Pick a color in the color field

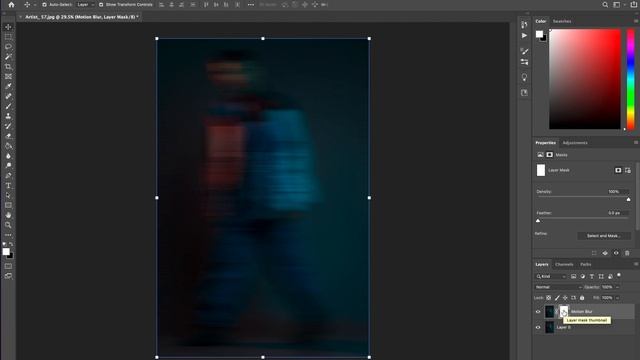pyautogui.click(x=584, y=79)
